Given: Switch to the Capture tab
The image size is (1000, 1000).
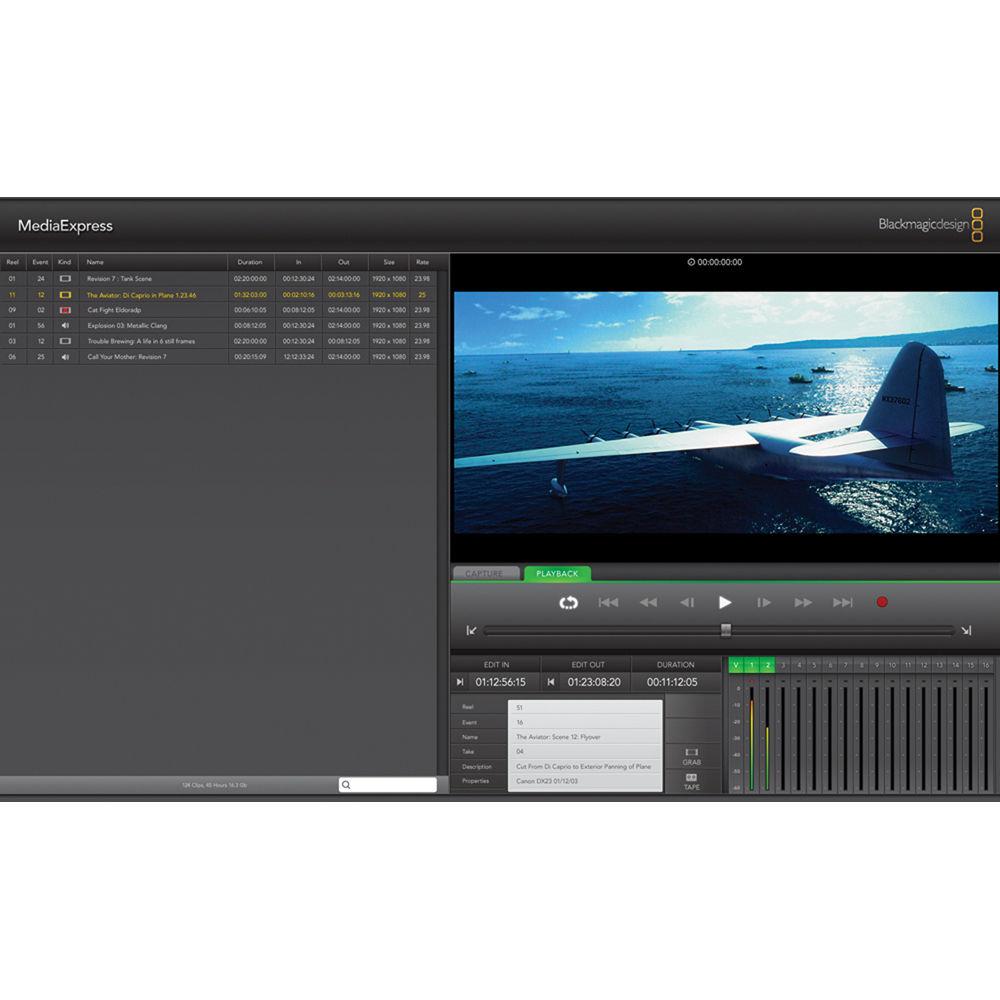Looking at the screenshot, I should pos(487,573).
